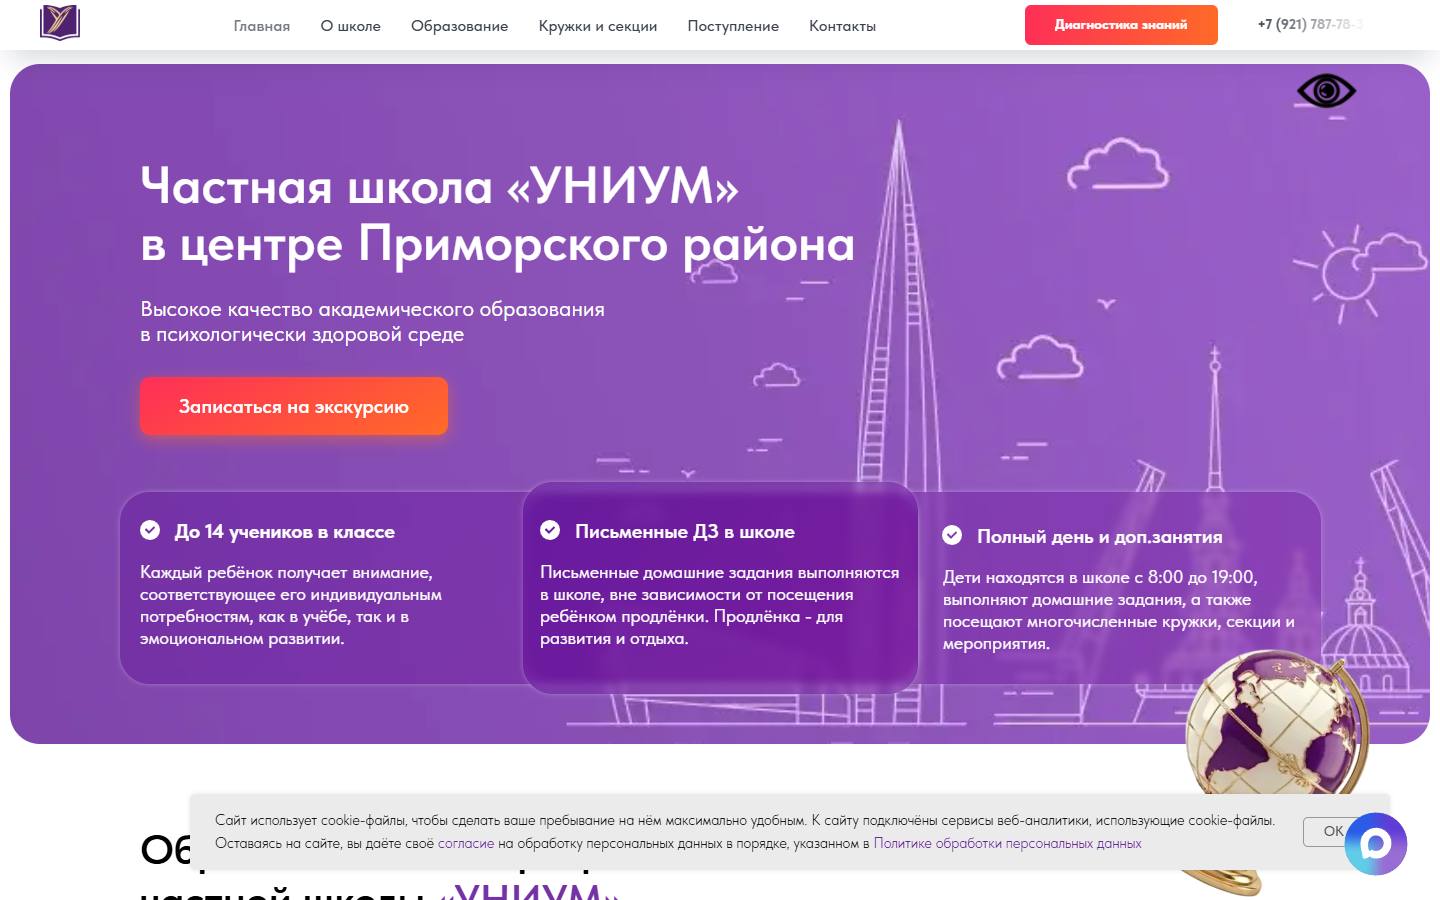
Task: Click the Письменные ДЗ в школе heading
Action: (x=685, y=532)
